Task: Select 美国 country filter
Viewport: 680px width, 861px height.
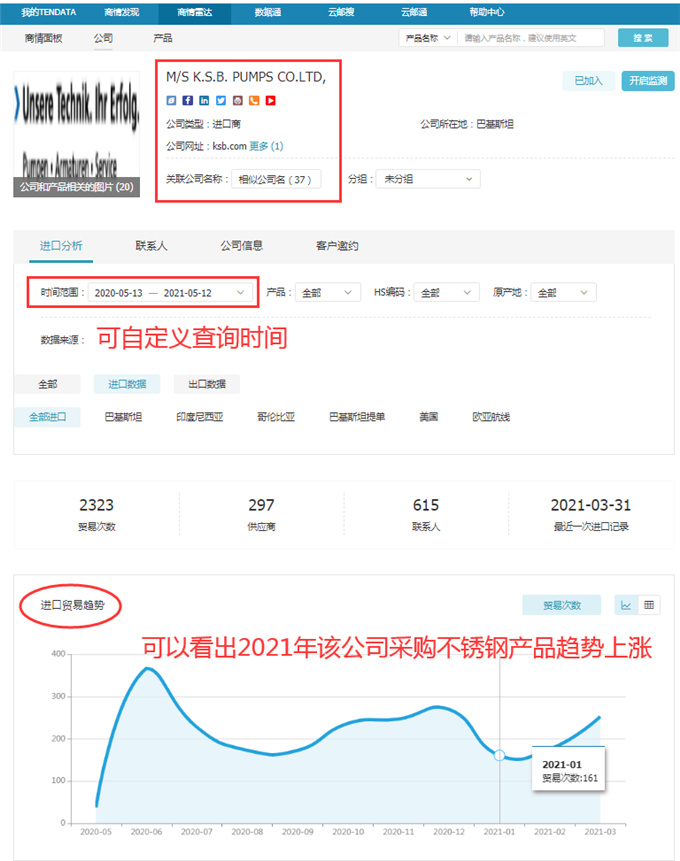Action: [429, 417]
